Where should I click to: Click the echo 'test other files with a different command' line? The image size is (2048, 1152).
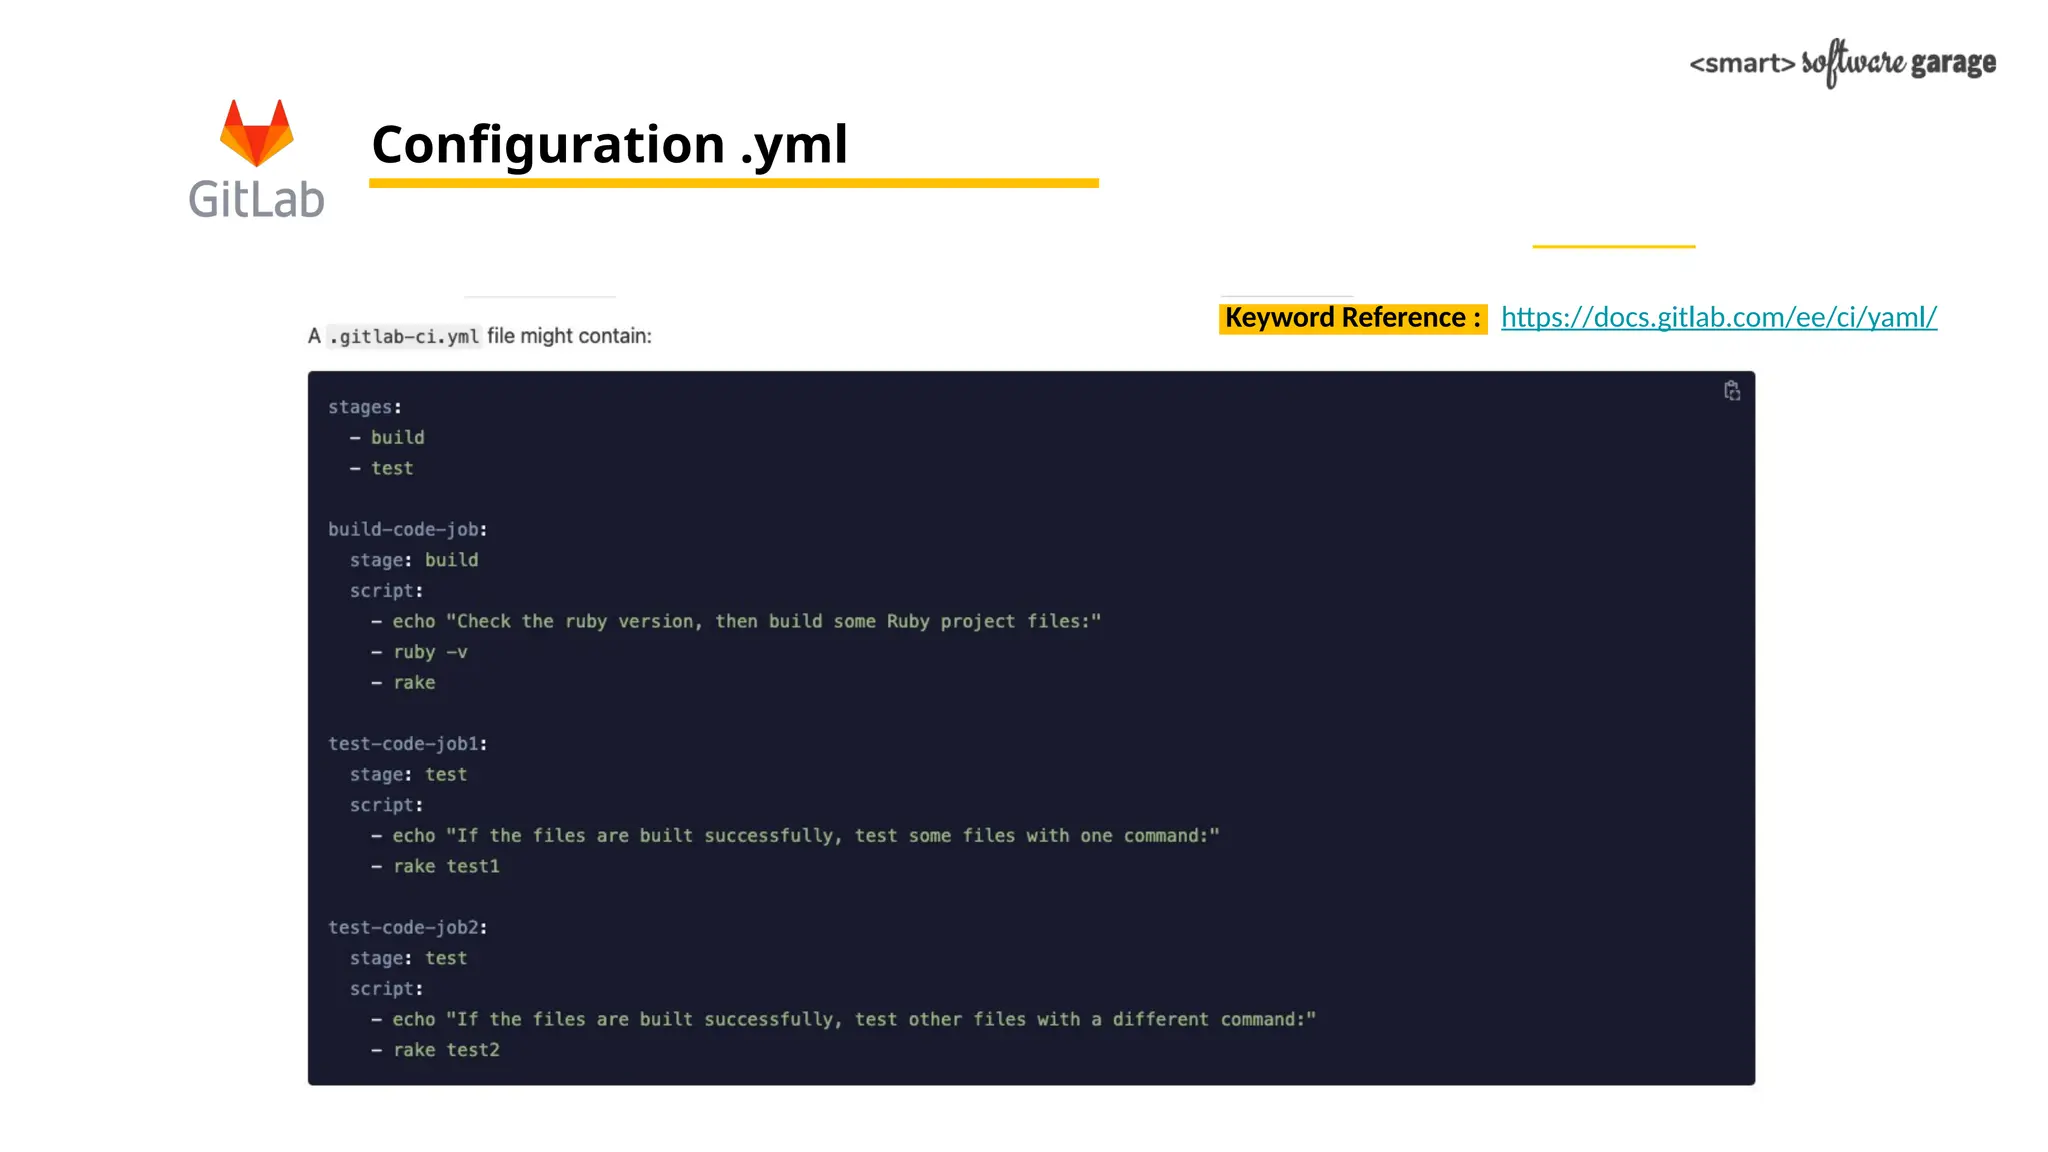(843, 1019)
